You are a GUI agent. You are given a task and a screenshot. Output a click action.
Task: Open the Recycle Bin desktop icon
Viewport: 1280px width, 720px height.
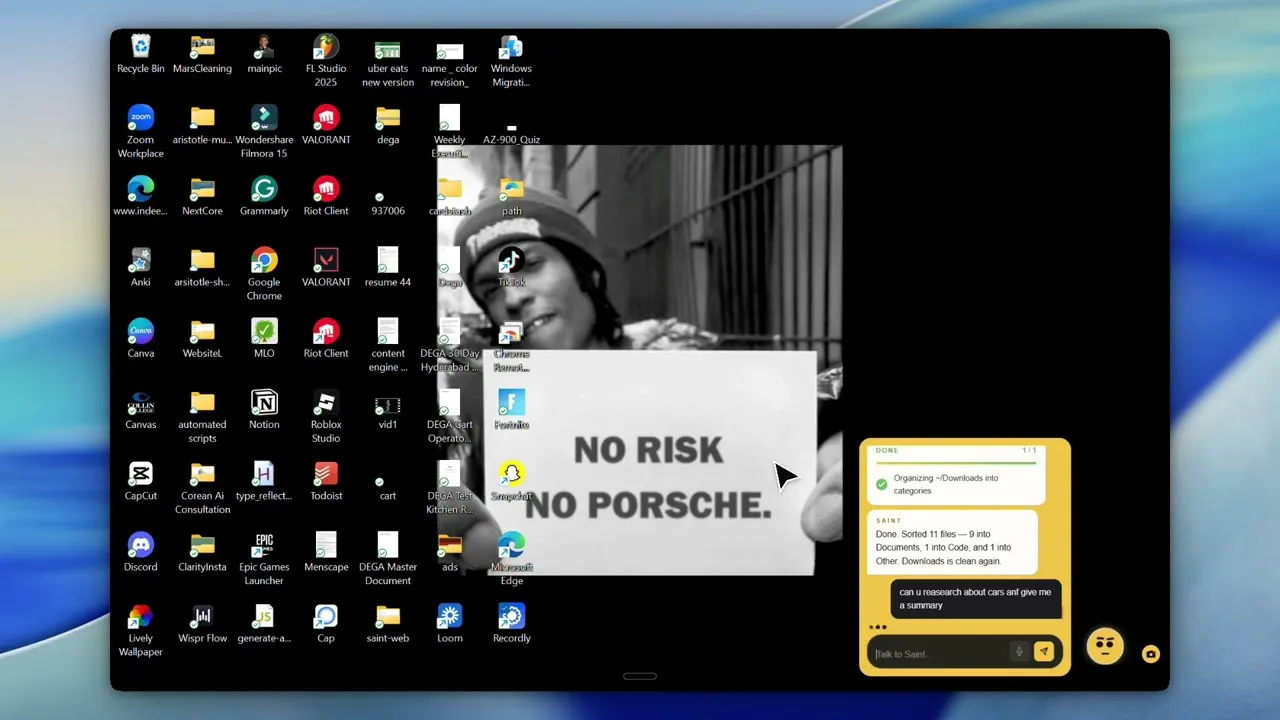141,54
